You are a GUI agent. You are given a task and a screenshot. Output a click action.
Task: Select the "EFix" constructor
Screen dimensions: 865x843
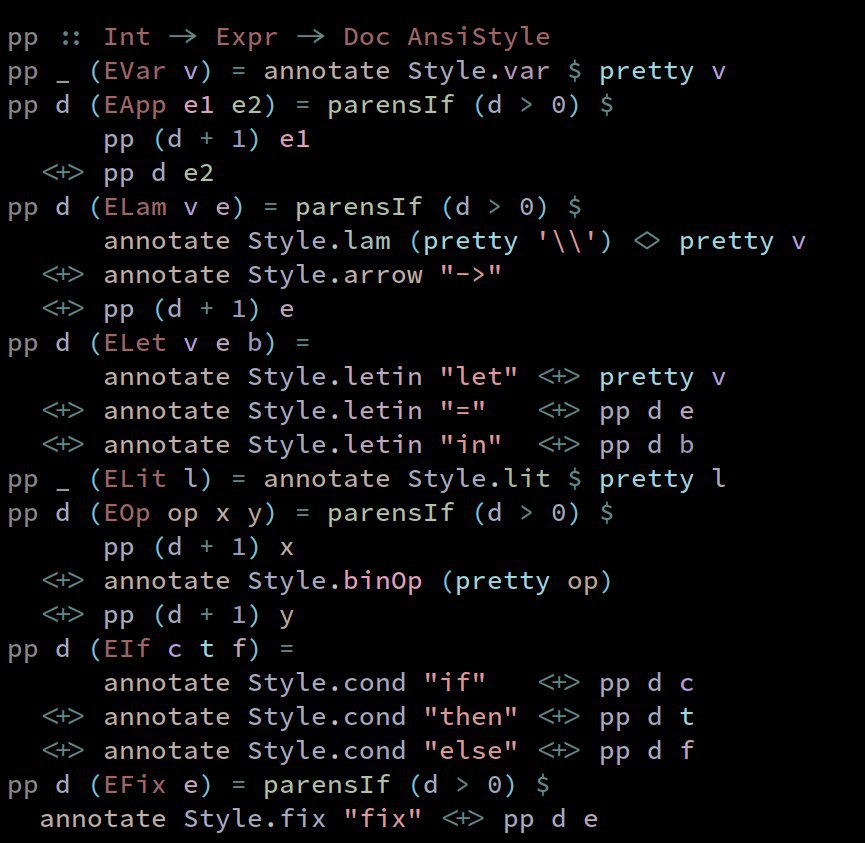coord(135,785)
